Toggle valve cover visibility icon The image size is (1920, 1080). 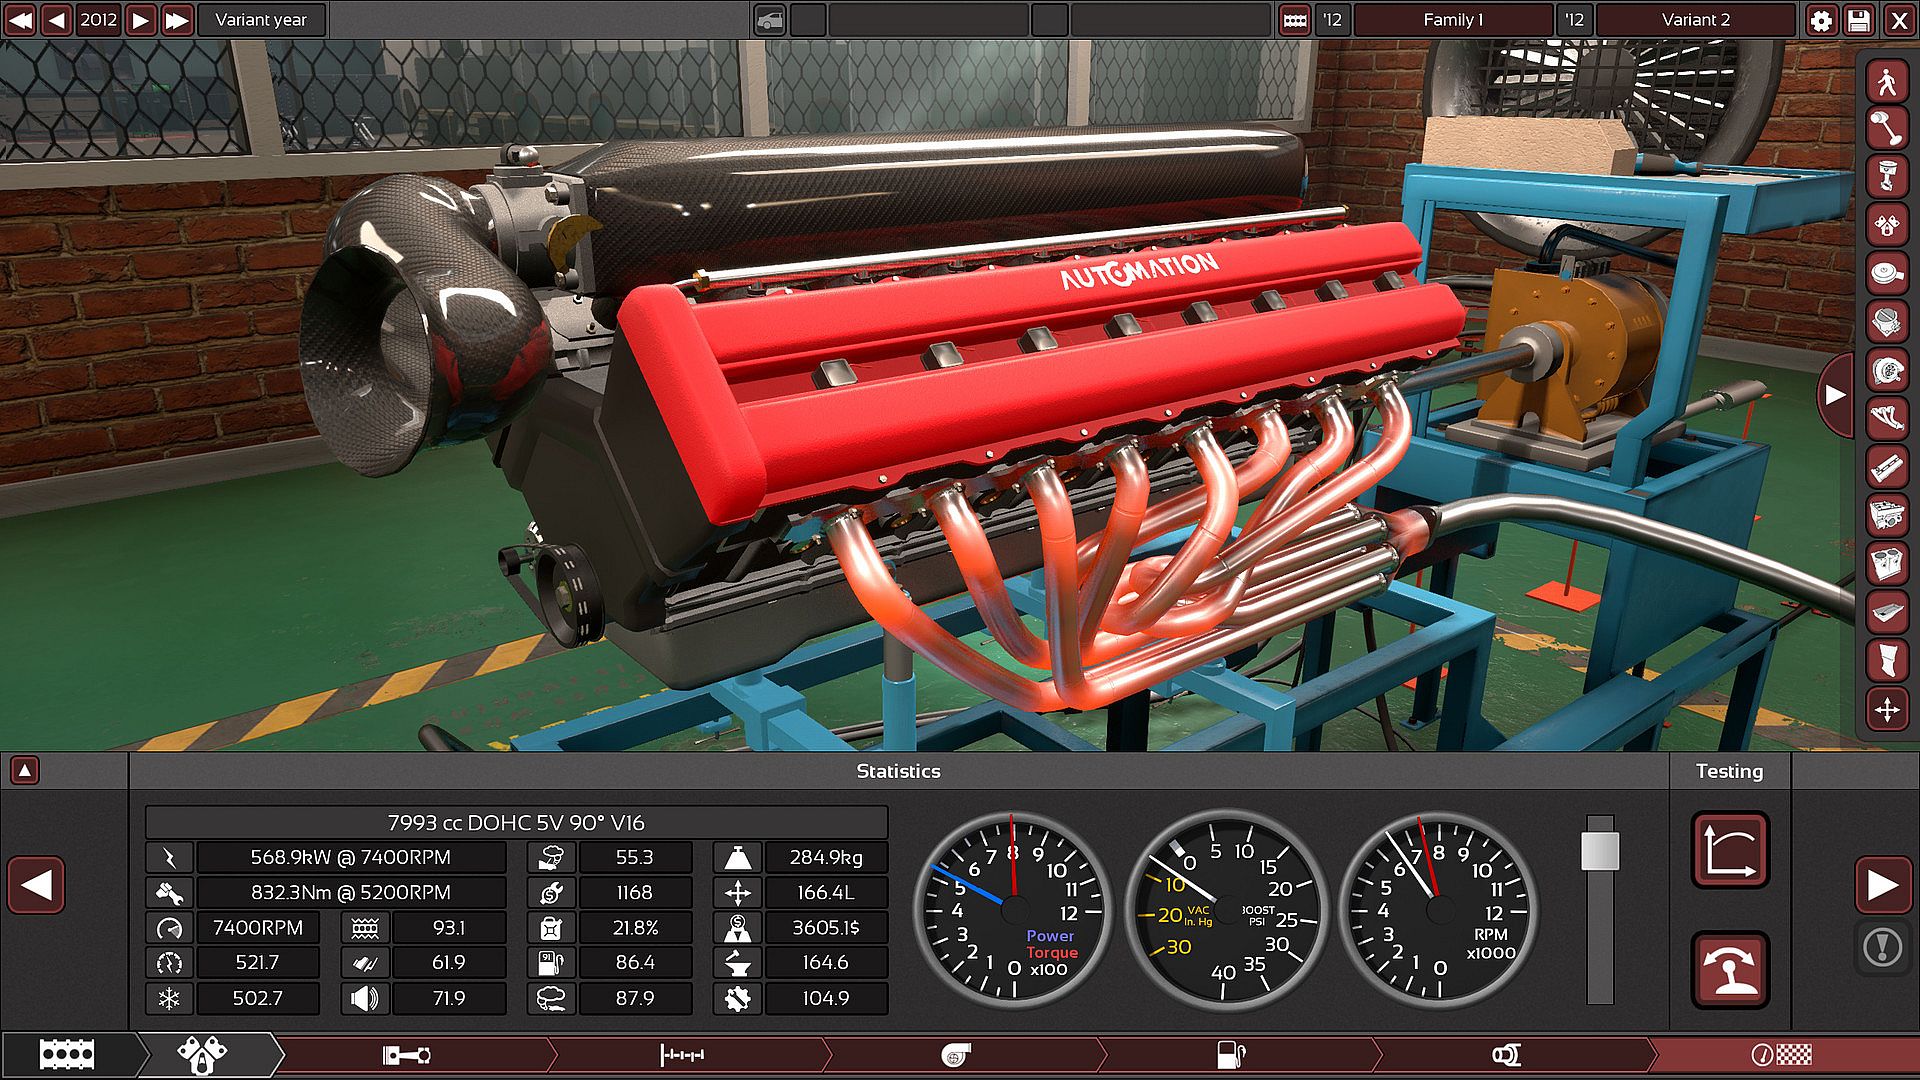click(1887, 467)
